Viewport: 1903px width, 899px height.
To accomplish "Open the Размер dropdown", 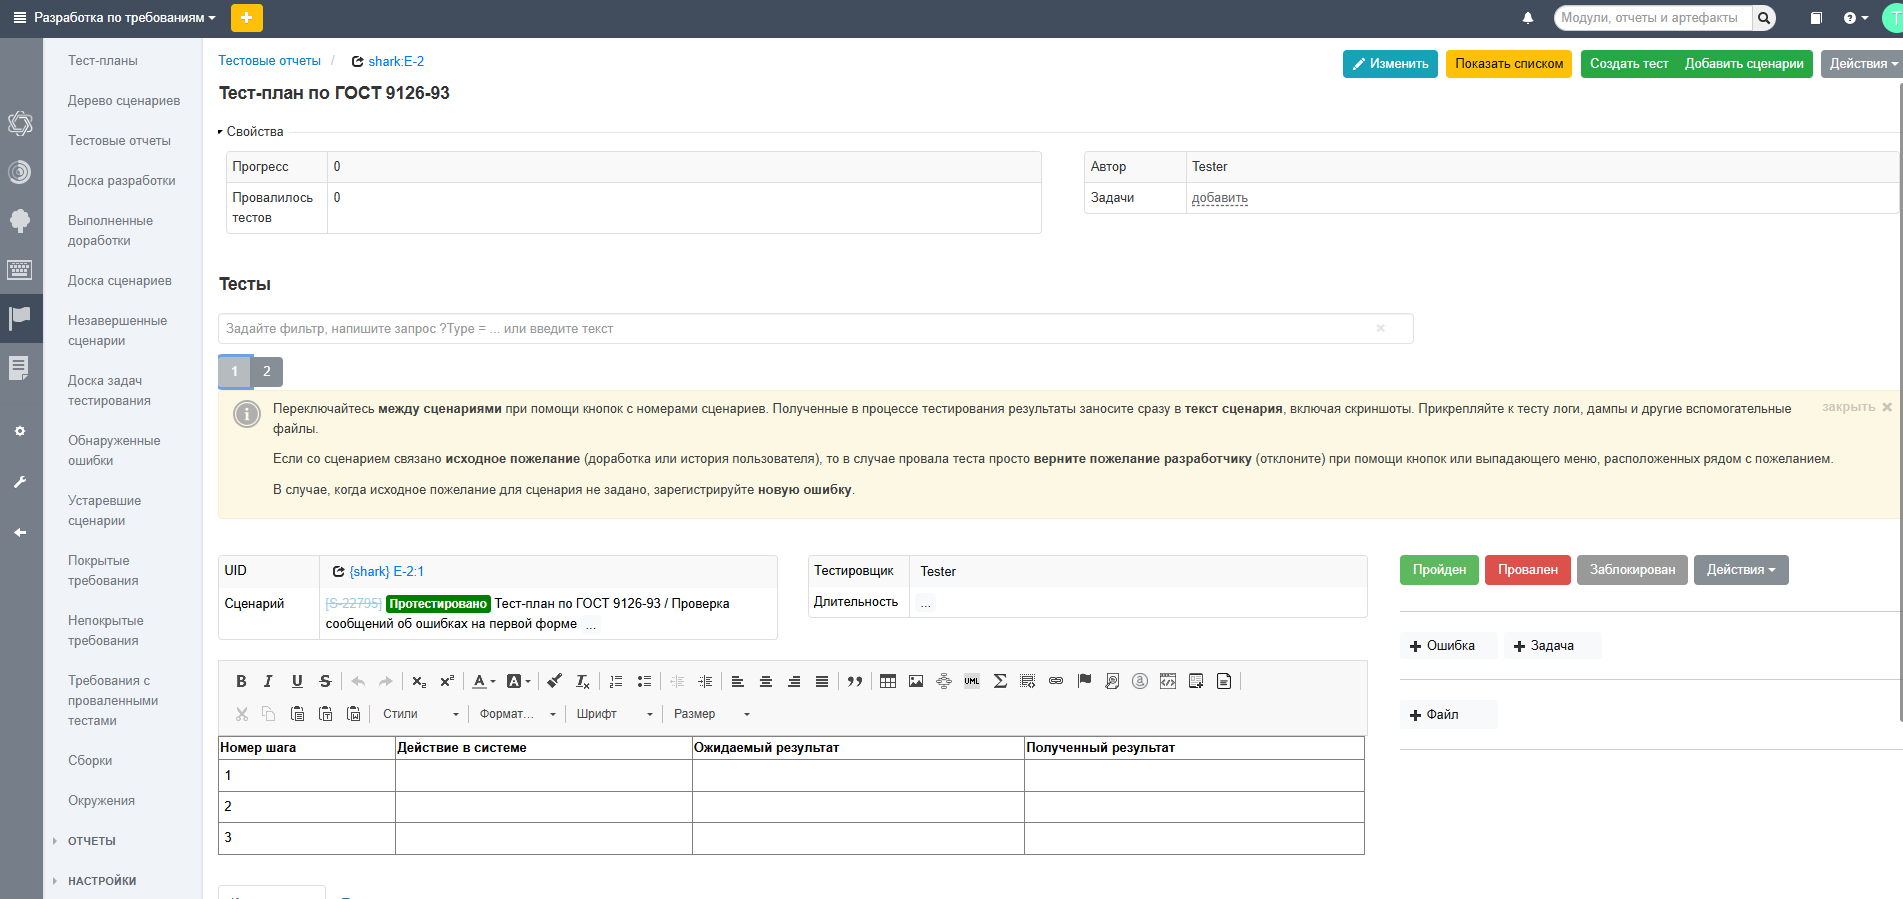I will tap(711, 714).
